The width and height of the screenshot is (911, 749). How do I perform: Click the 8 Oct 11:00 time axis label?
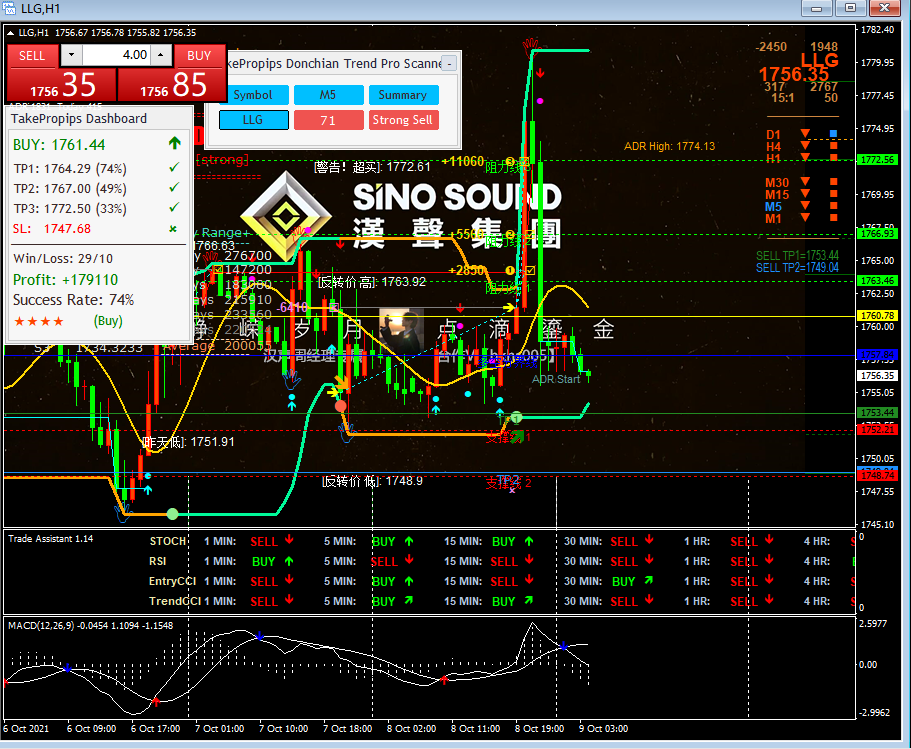pos(475,729)
